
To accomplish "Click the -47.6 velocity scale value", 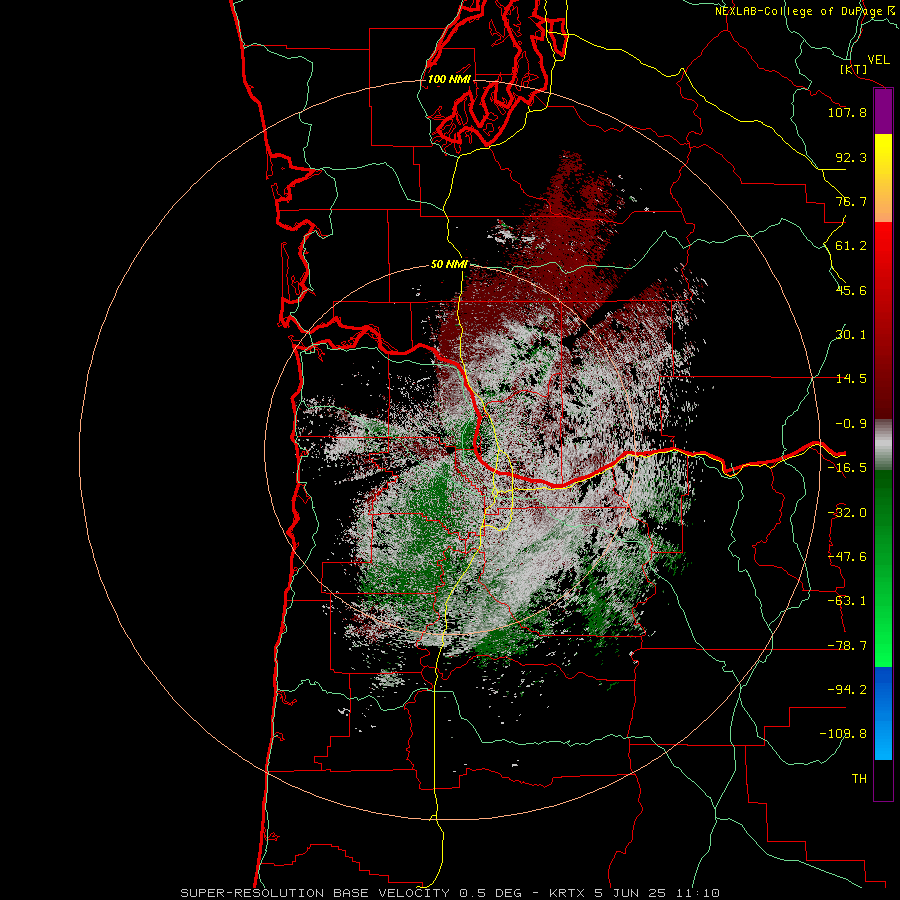I will pos(847,557).
